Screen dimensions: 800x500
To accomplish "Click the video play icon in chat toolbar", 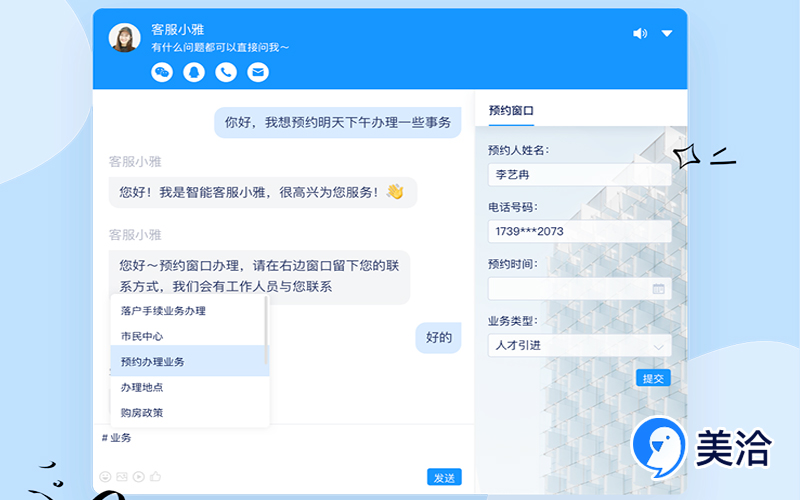I will (139, 477).
